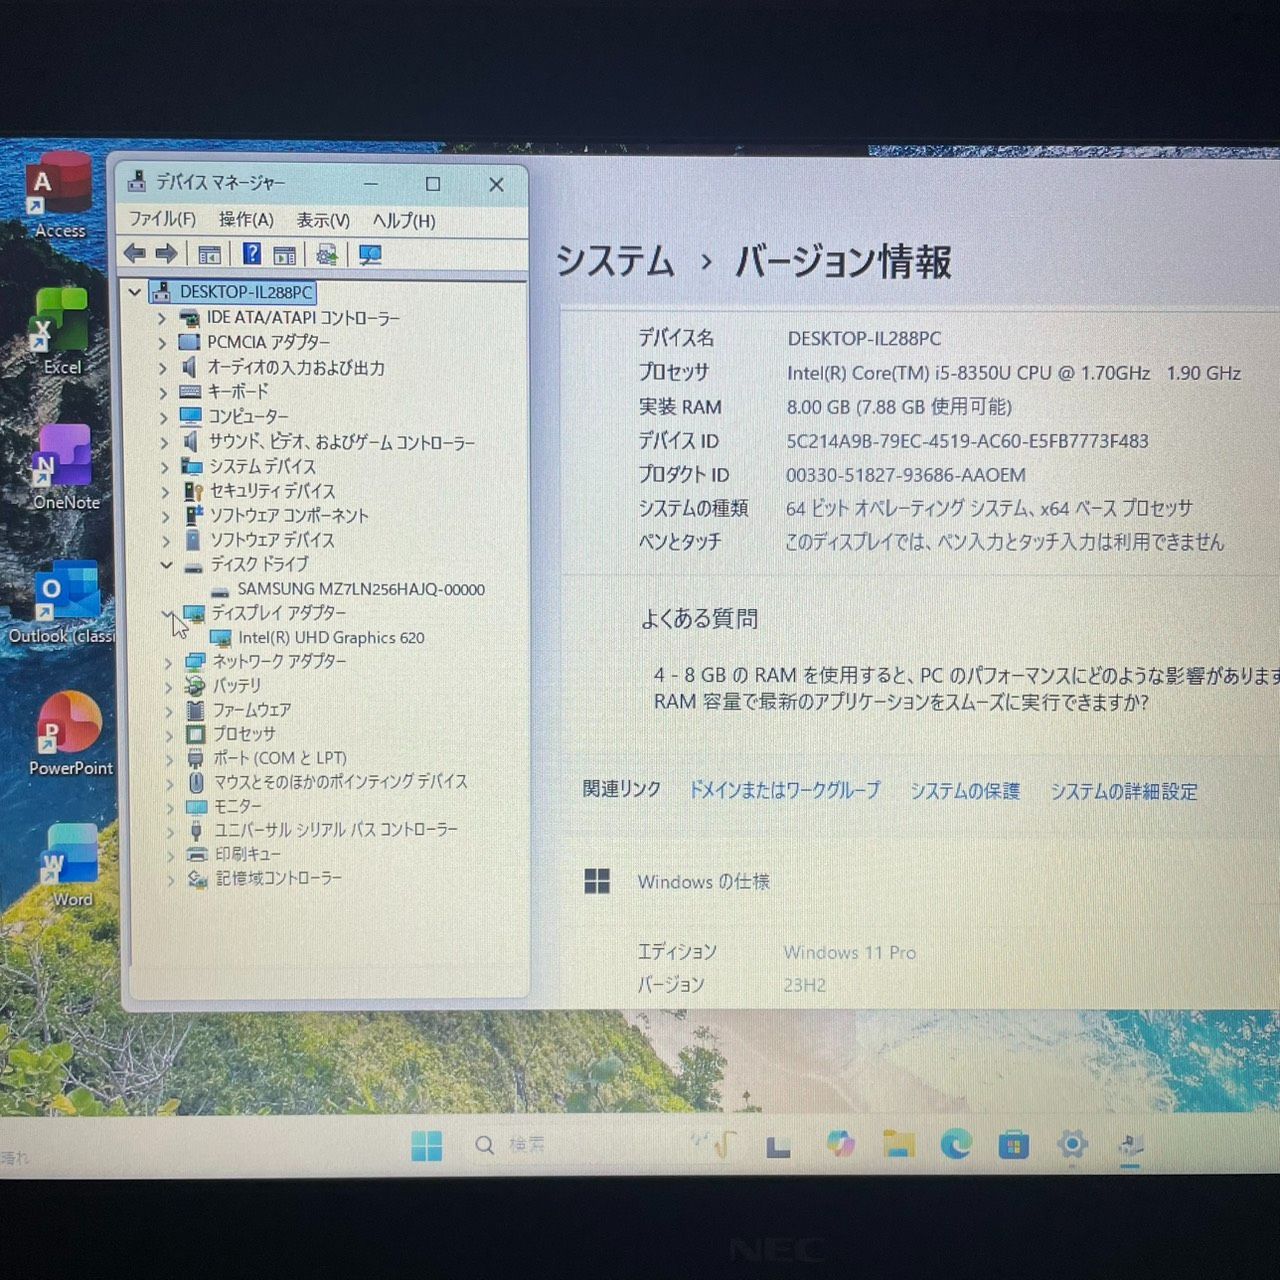Image resolution: width=1280 pixels, height=1280 pixels.
Task: Open the PowerPoint desktop shortcut
Action: (x=70, y=730)
